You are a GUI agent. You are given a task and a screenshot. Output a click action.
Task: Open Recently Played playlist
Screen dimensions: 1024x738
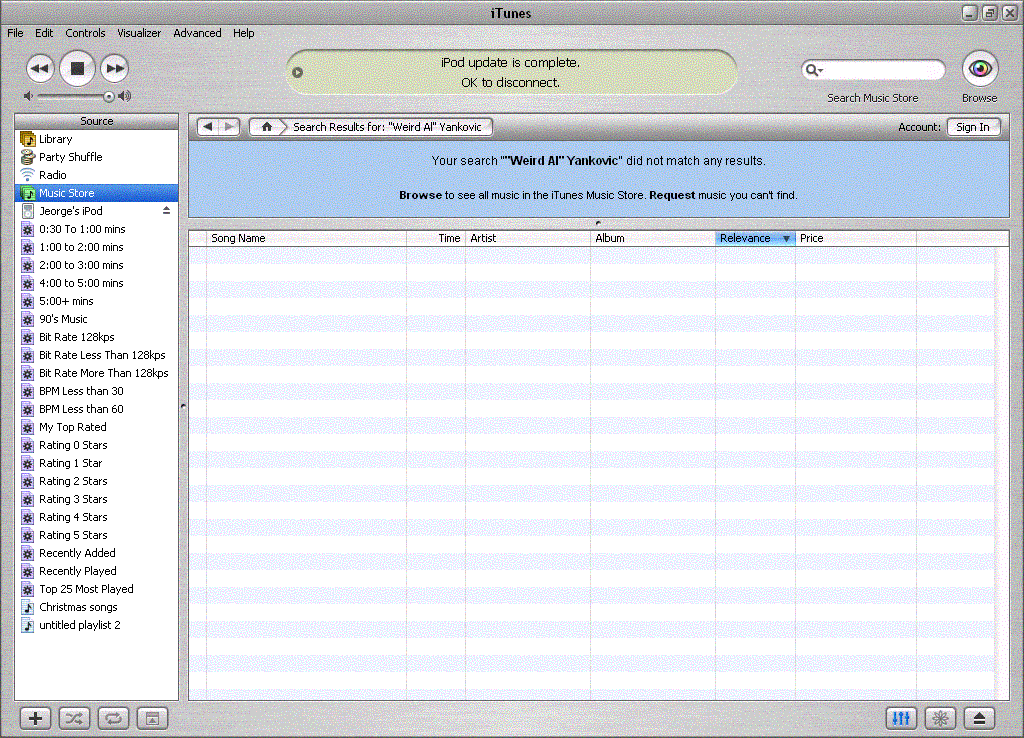click(x=97, y=571)
